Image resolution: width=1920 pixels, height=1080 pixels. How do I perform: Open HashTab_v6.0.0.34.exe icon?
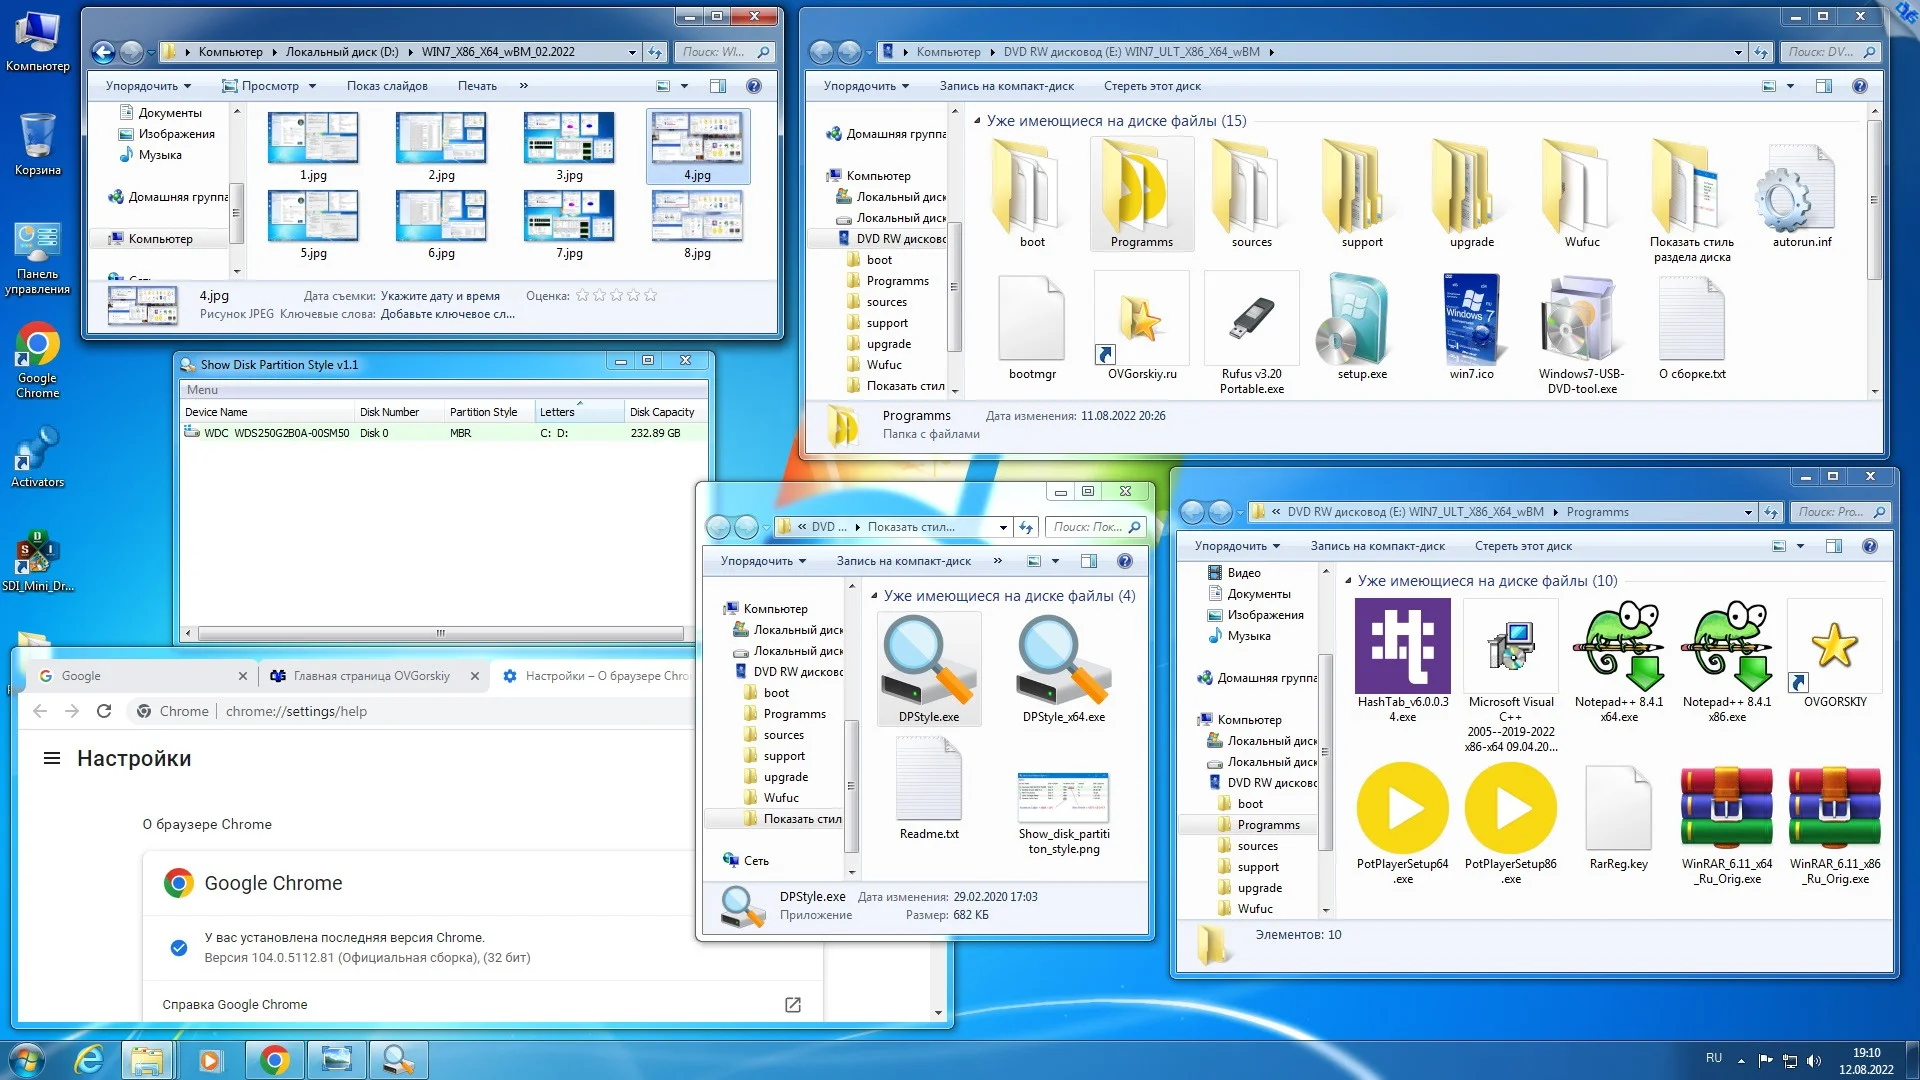[1402, 646]
